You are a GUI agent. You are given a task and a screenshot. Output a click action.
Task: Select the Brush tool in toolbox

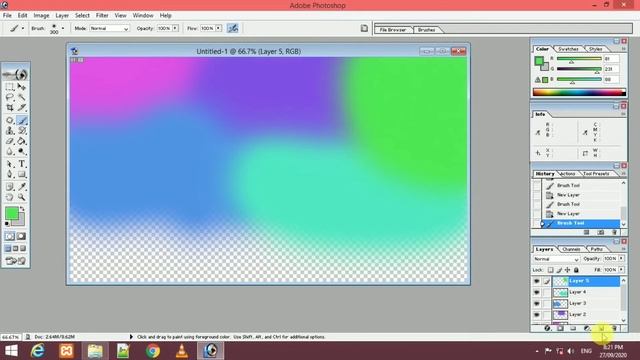click(x=22, y=120)
